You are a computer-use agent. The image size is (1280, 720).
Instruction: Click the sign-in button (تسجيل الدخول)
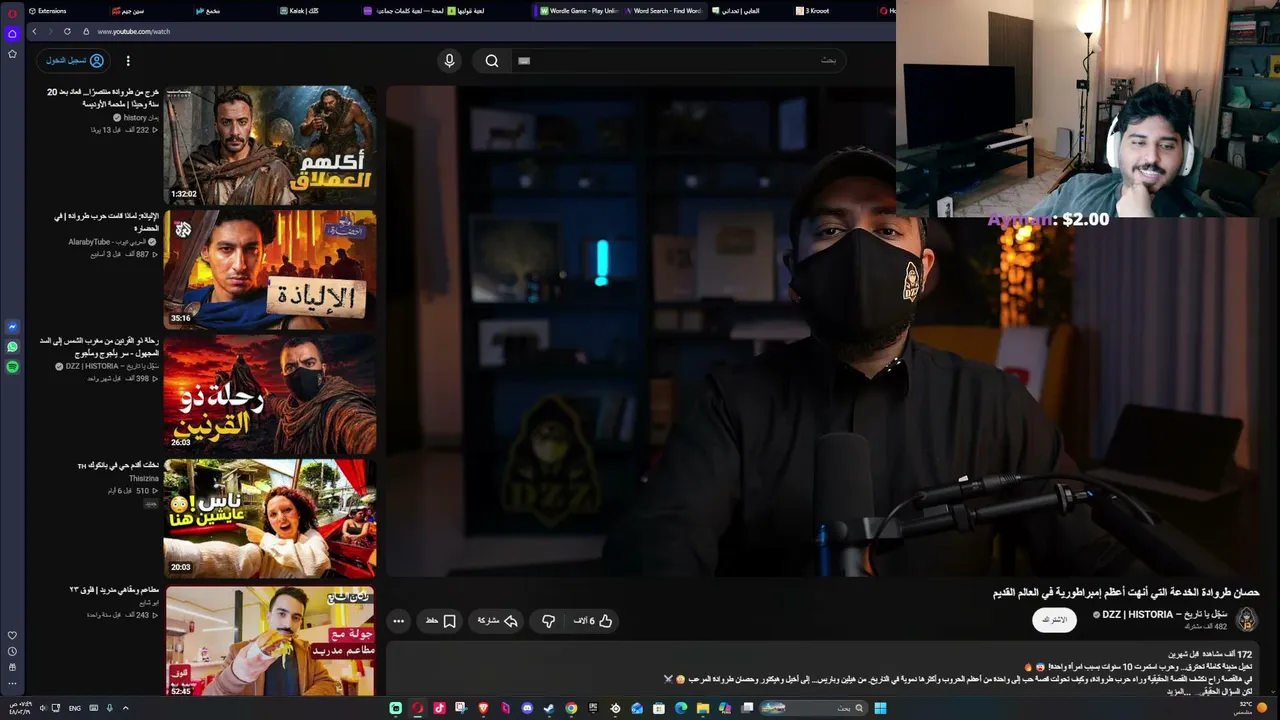point(75,61)
